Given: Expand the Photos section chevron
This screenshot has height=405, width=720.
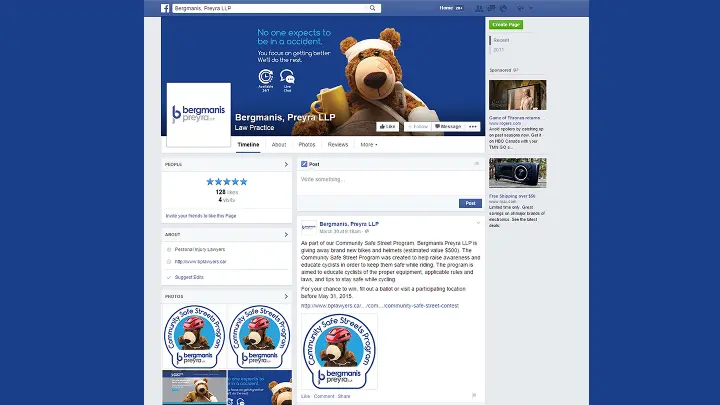Looking at the screenshot, I should click(x=286, y=297).
